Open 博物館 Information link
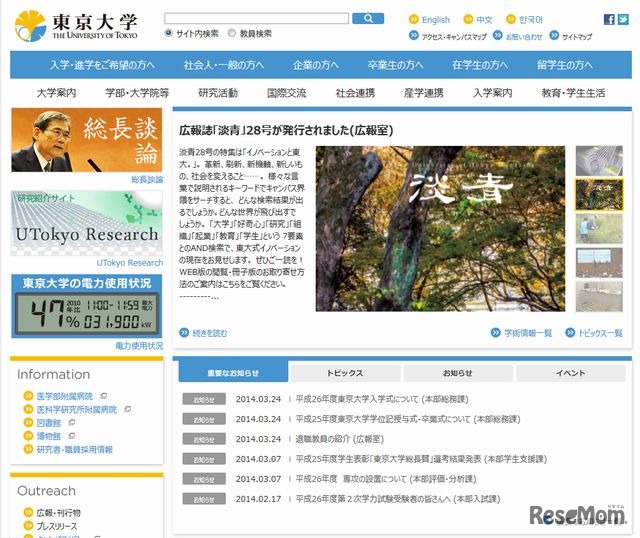Viewport: 640px width, 538px height. coord(49,436)
